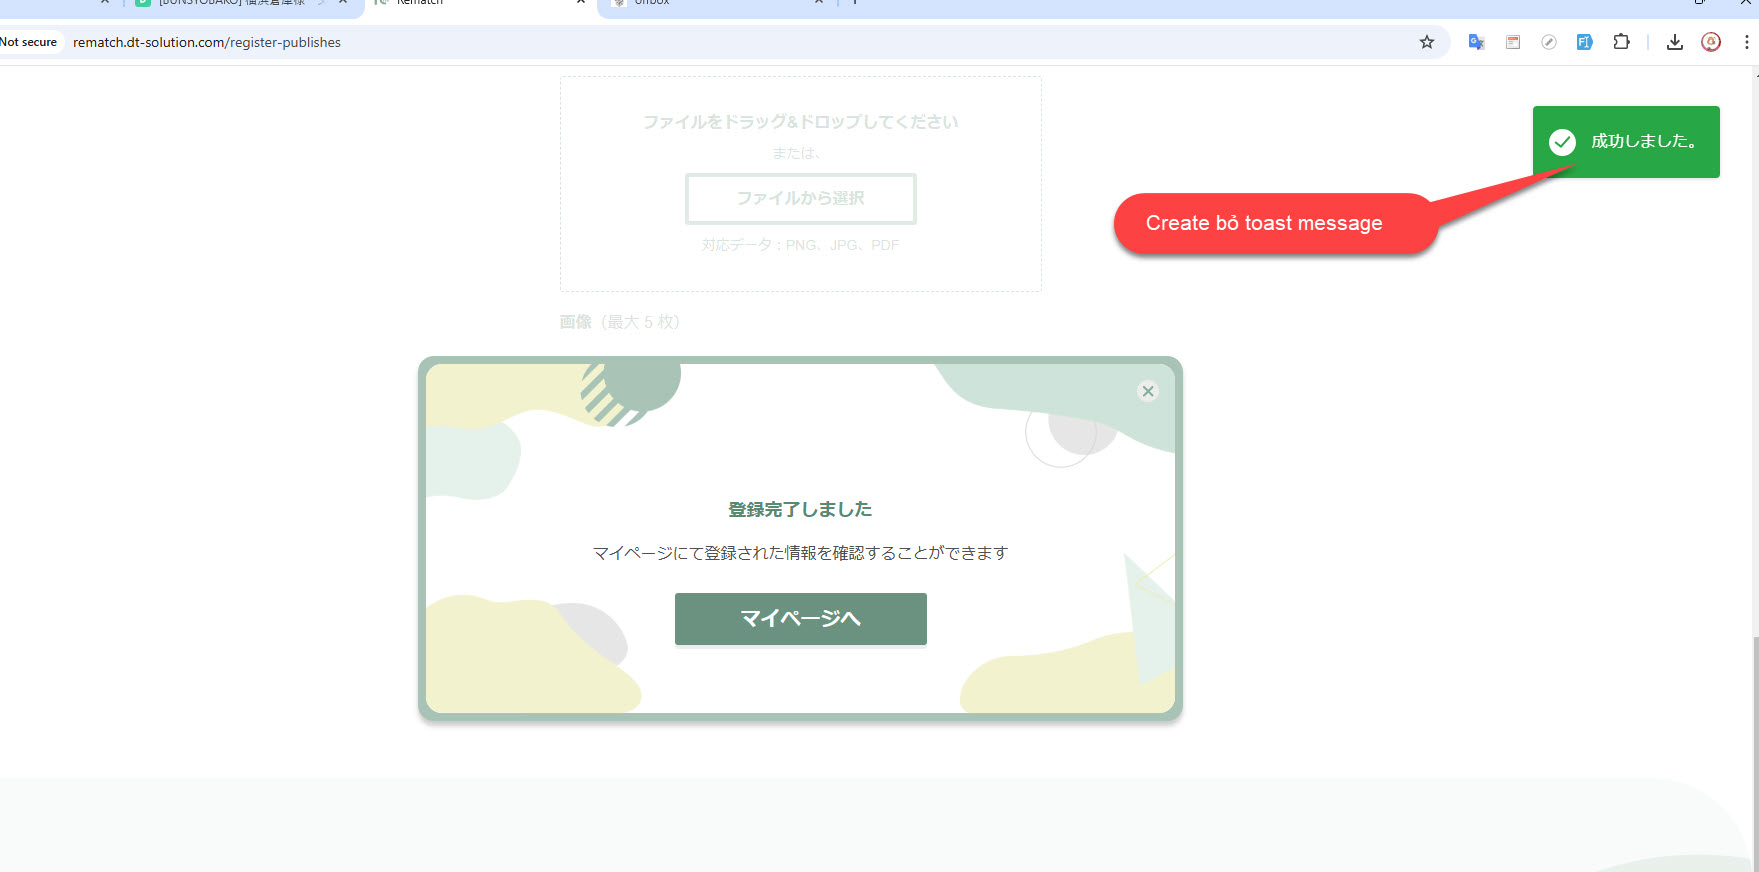Click the Not secure site indicator
This screenshot has height=872, width=1759.
29,42
